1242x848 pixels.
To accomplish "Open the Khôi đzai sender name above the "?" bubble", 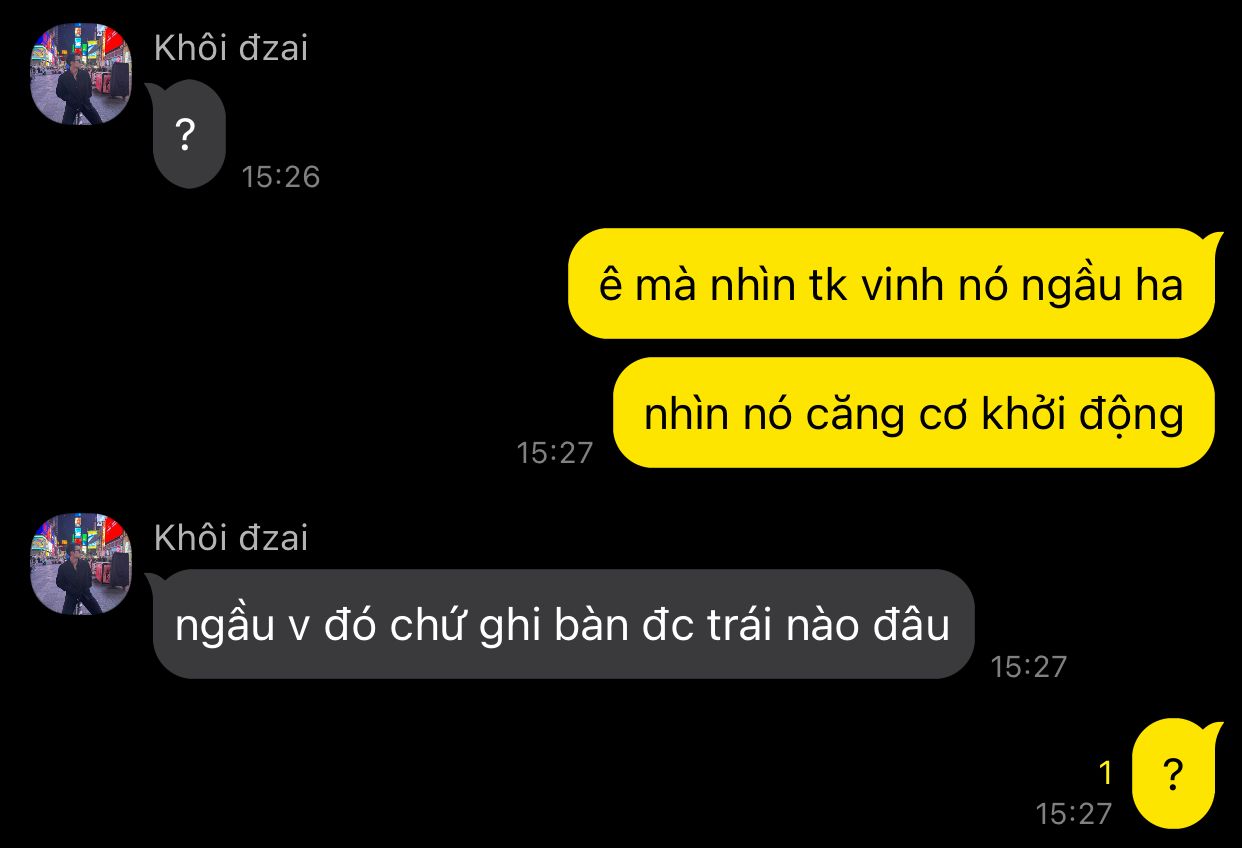I will pos(231,47).
